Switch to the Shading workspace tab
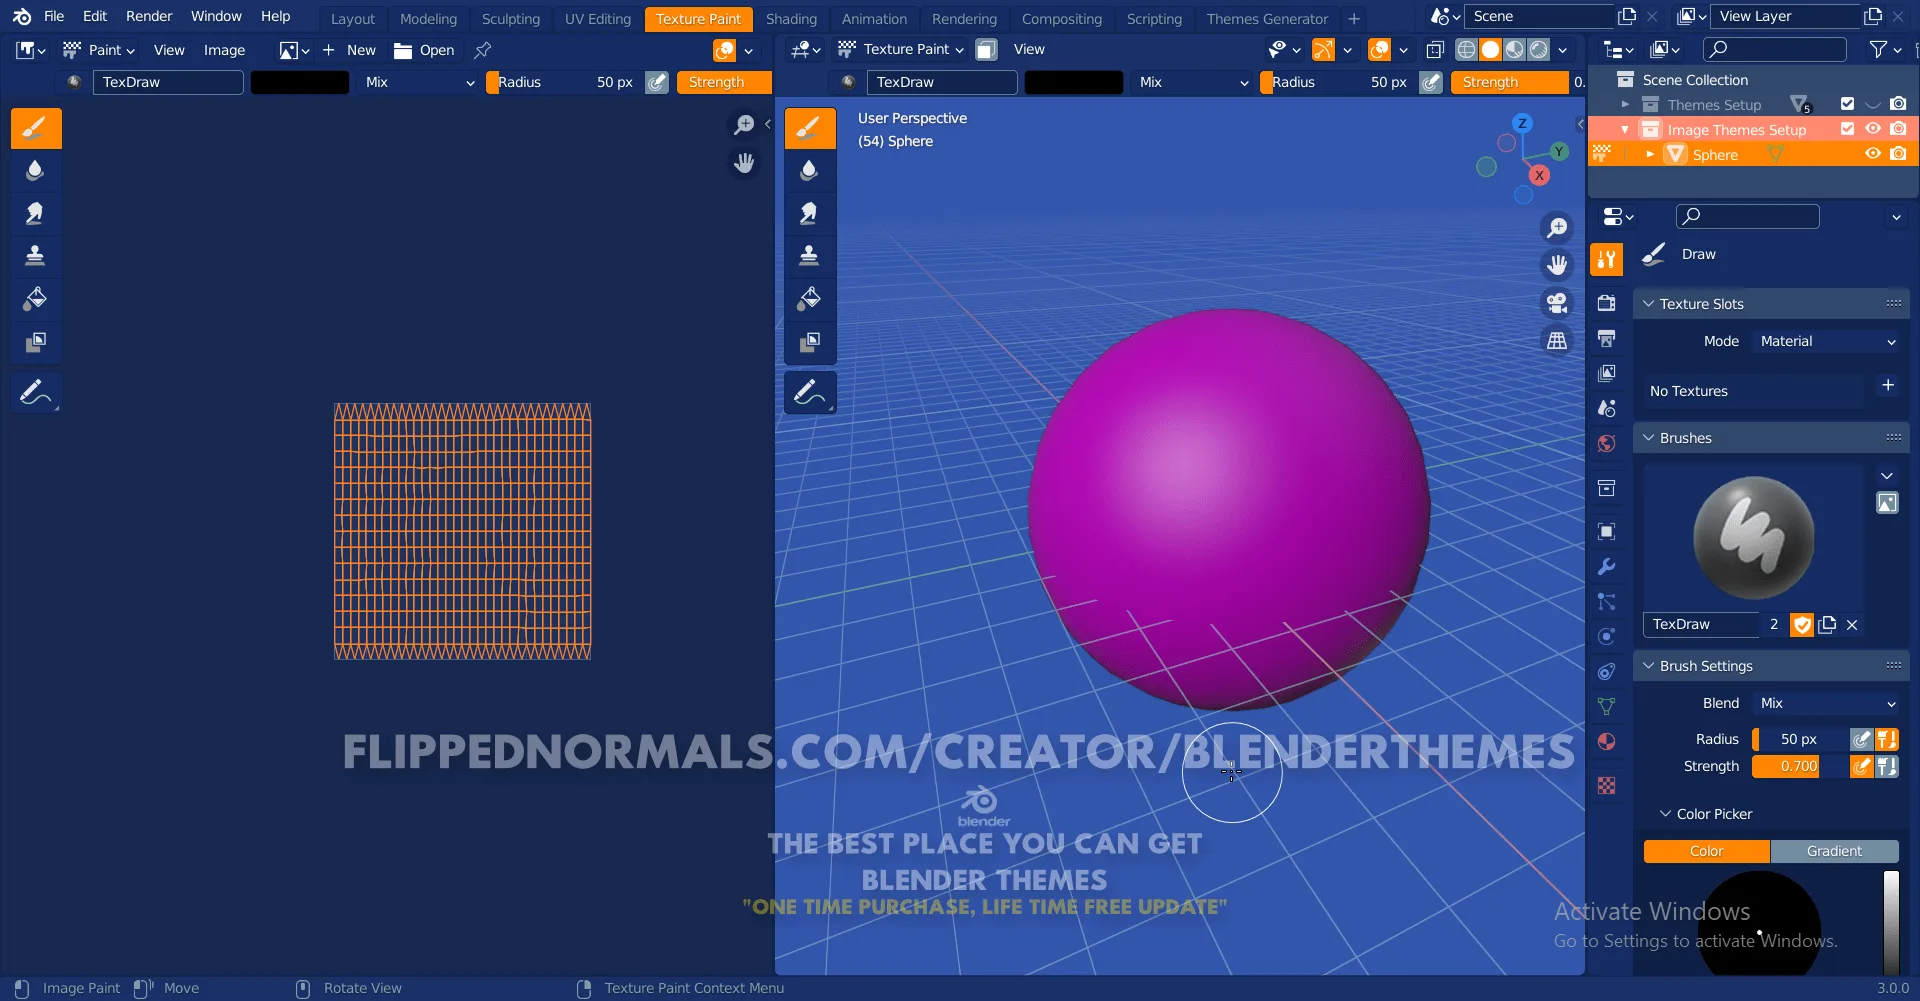1920x1001 pixels. pos(791,18)
